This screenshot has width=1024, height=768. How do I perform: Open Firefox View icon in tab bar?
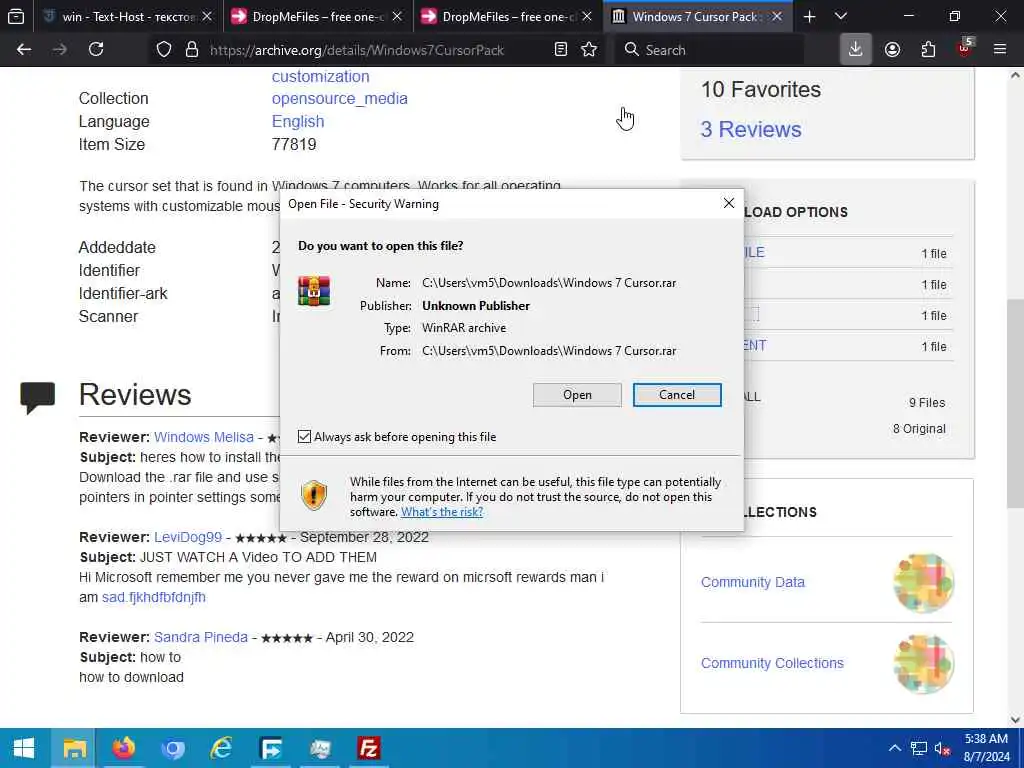[x=16, y=16]
